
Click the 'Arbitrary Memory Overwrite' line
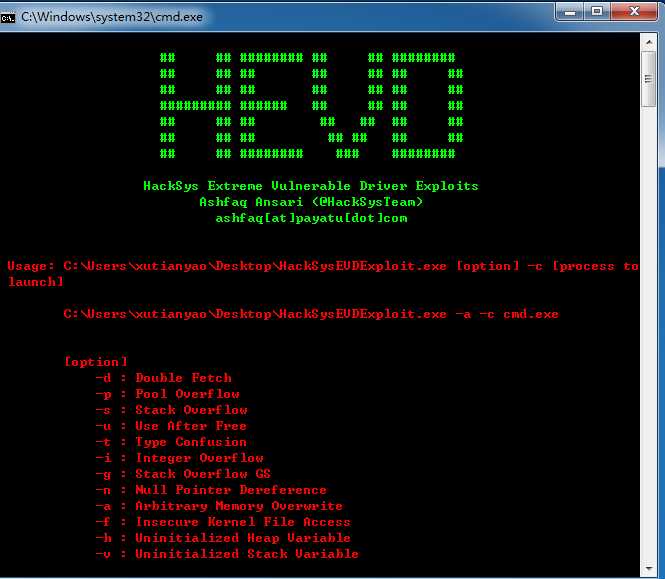point(219,506)
